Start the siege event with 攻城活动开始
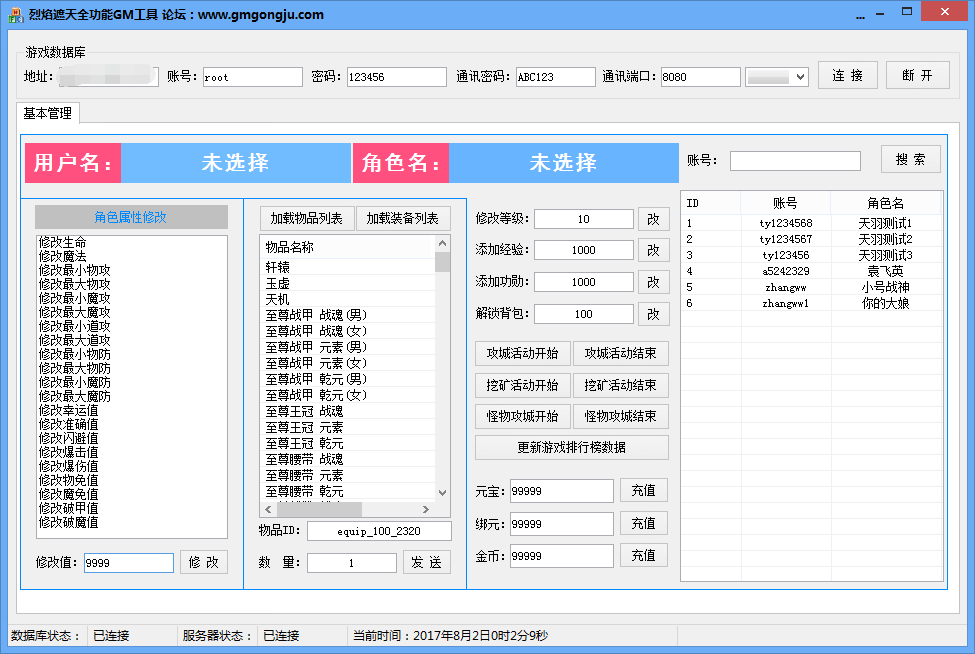Viewport: 975px width, 654px height. click(522, 353)
